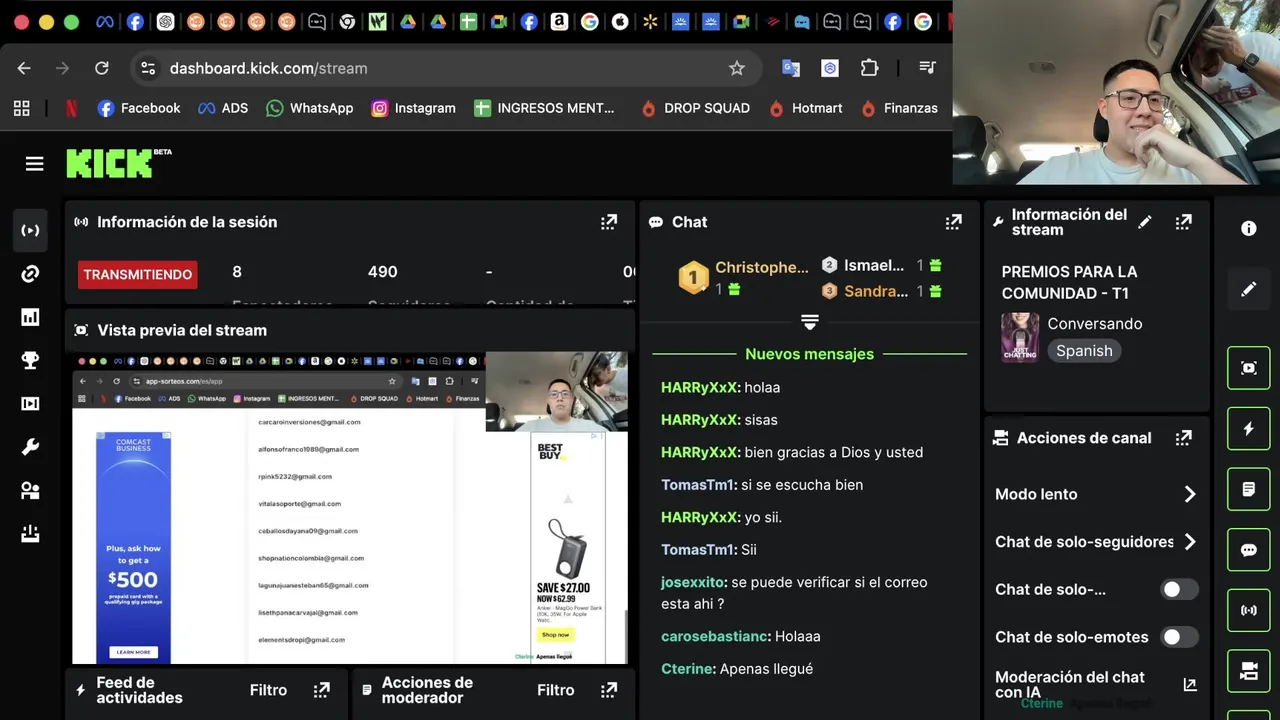This screenshot has height=720, width=1280.
Task: Open the Finanzas bookmark
Action: [899, 108]
